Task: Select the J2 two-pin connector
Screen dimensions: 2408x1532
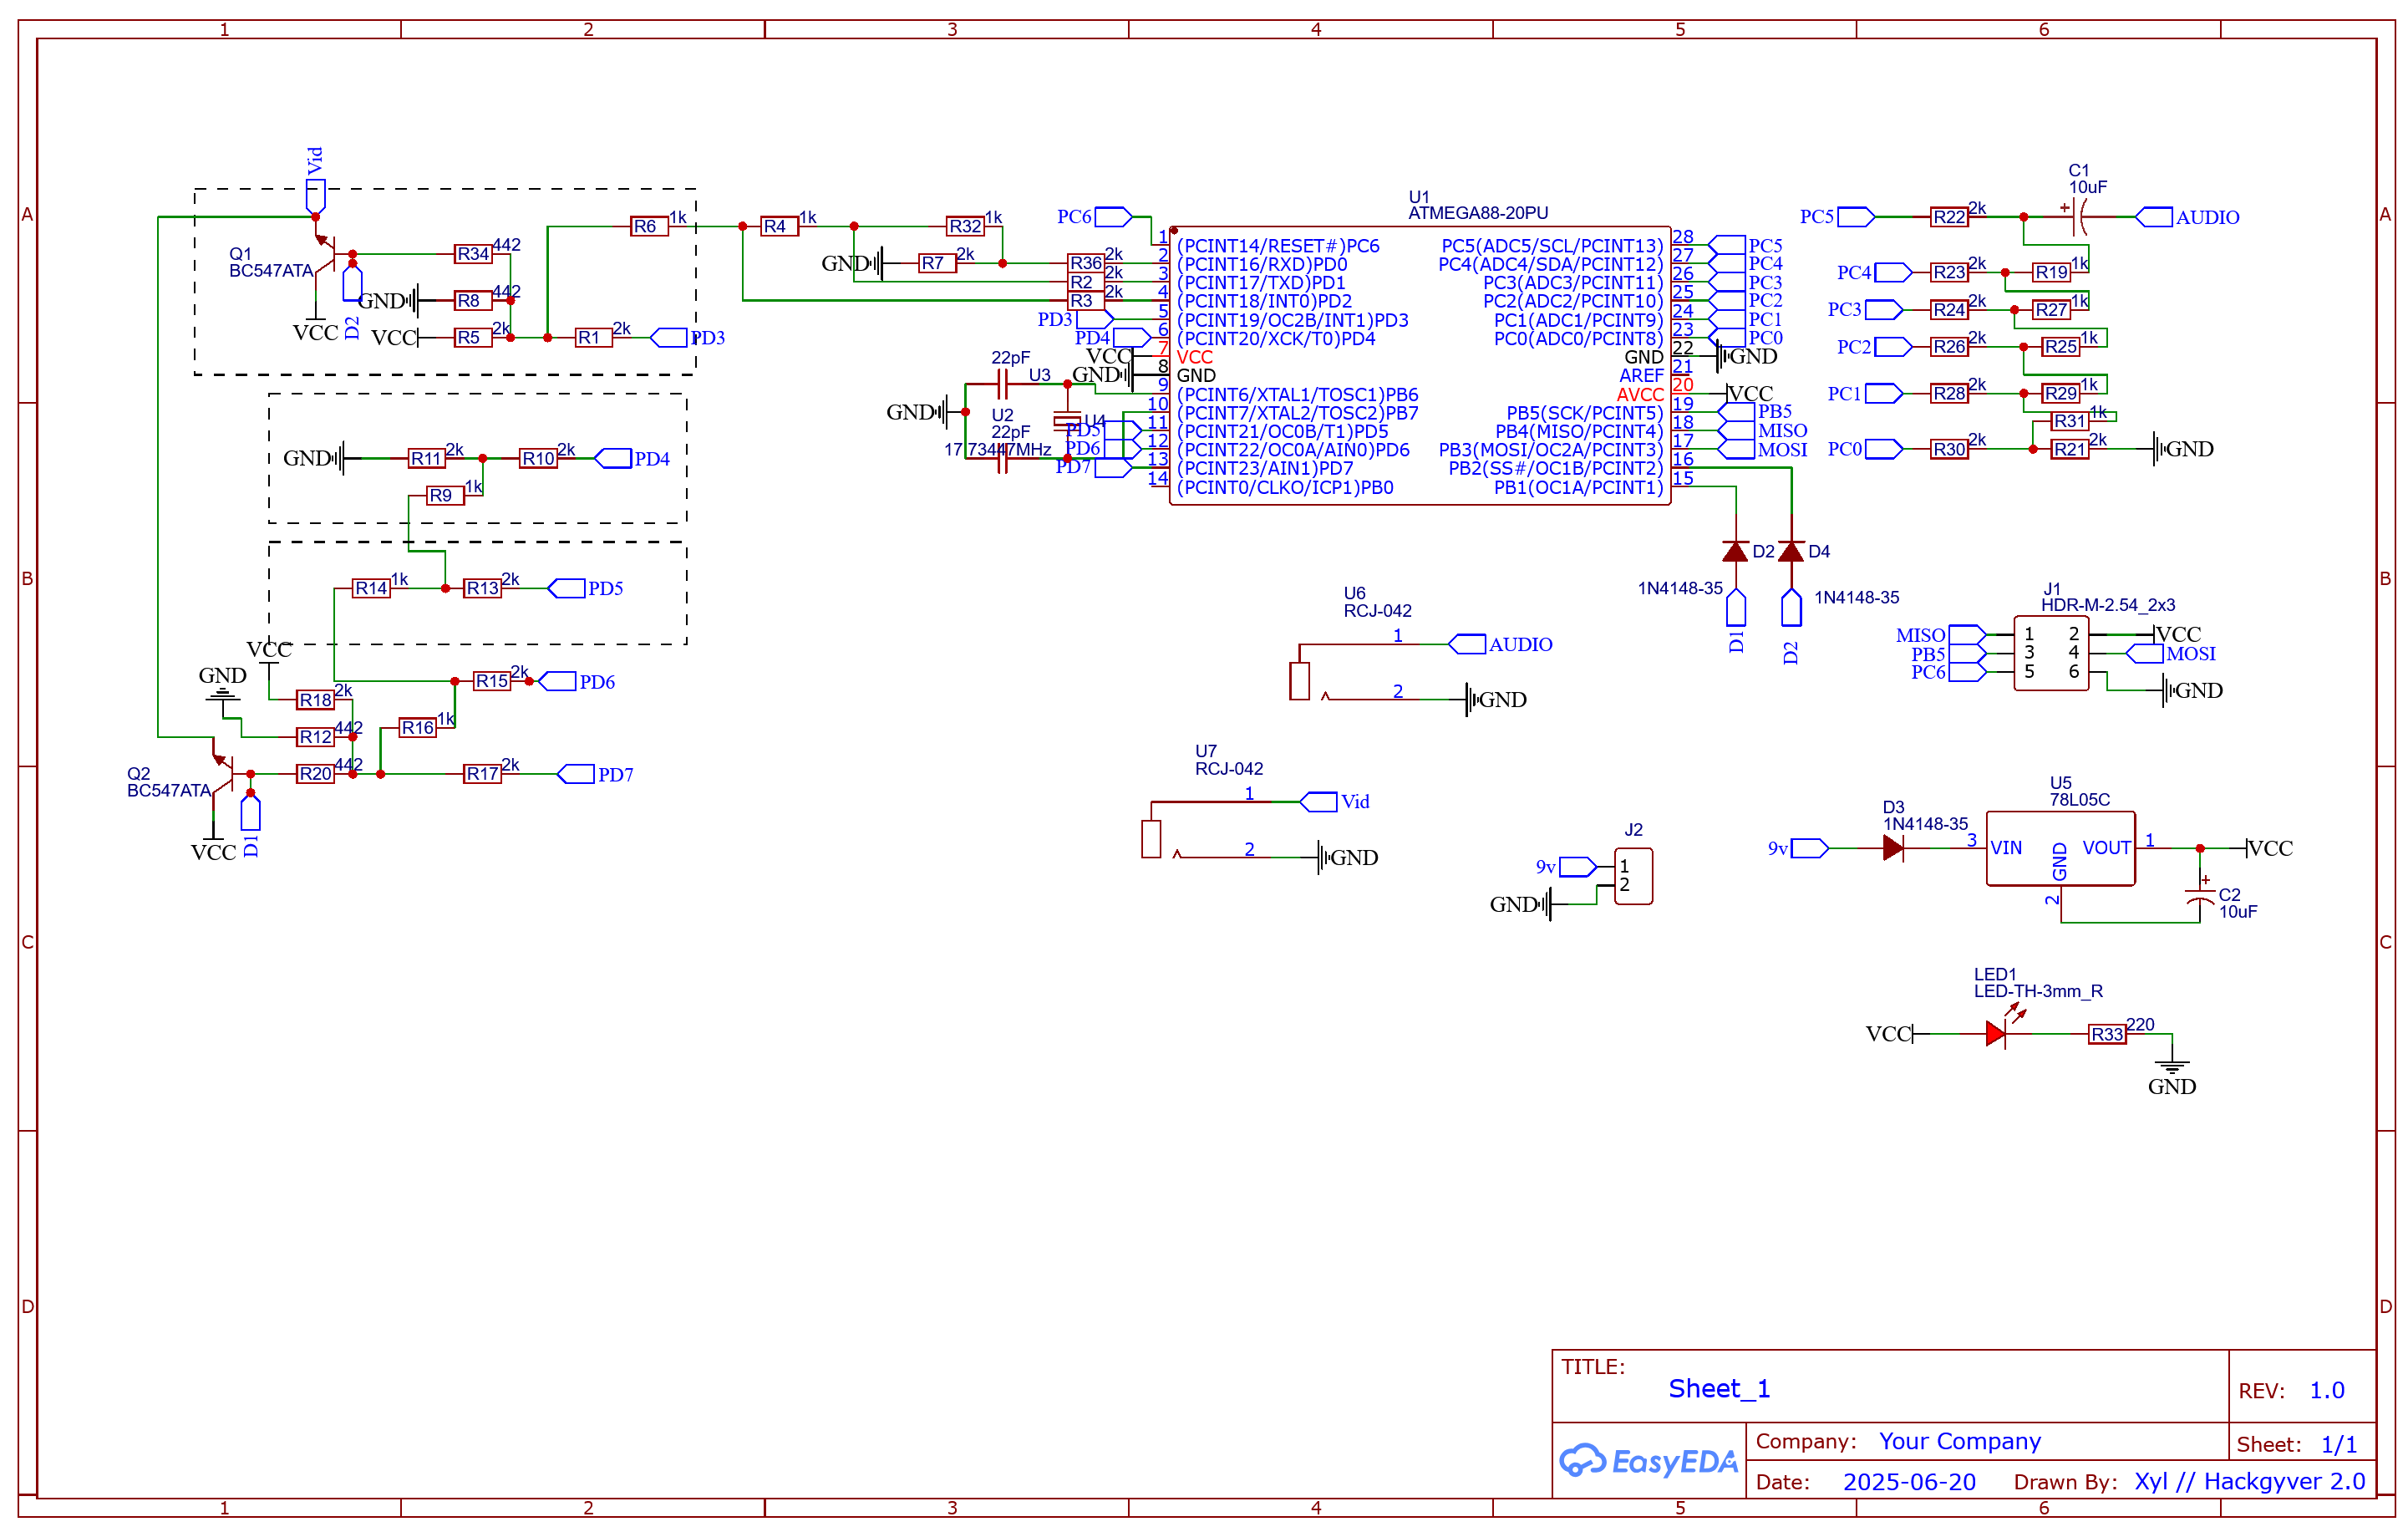Action: pos(1633,876)
